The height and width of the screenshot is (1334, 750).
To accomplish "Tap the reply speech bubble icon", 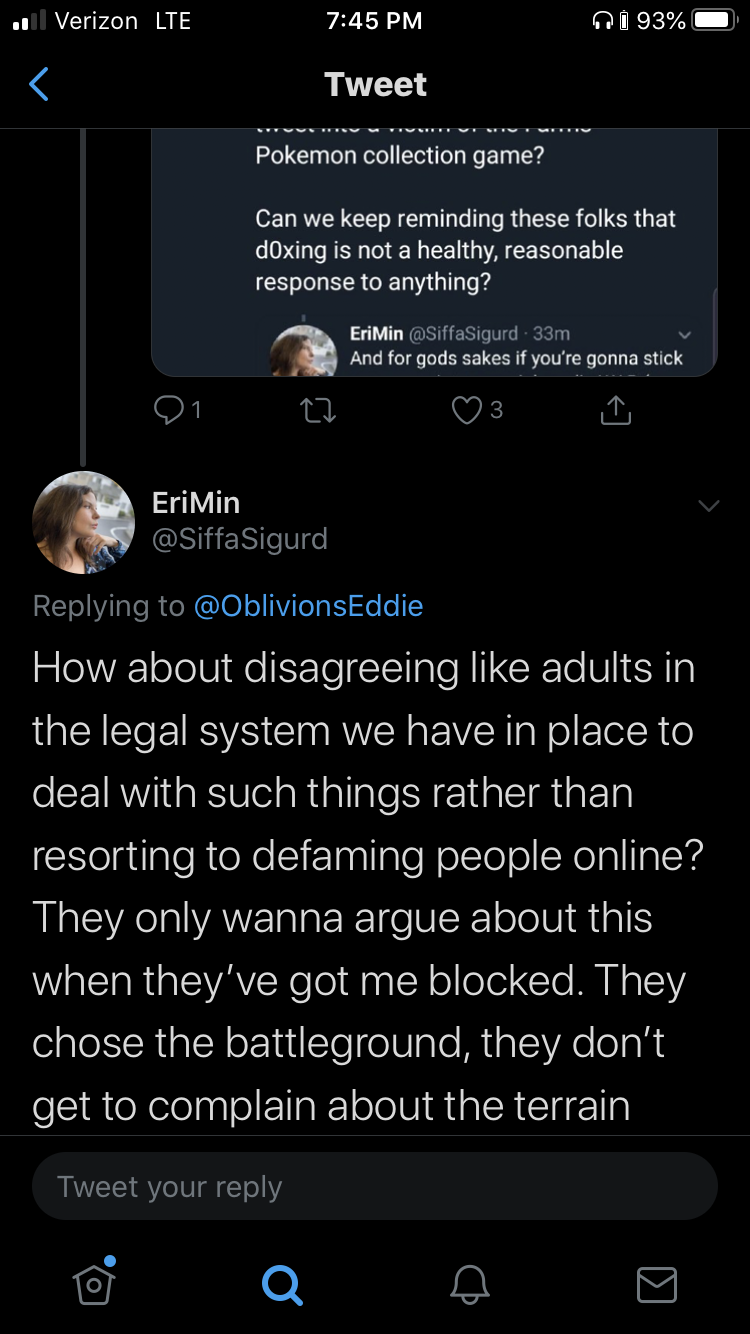I will [178, 409].
